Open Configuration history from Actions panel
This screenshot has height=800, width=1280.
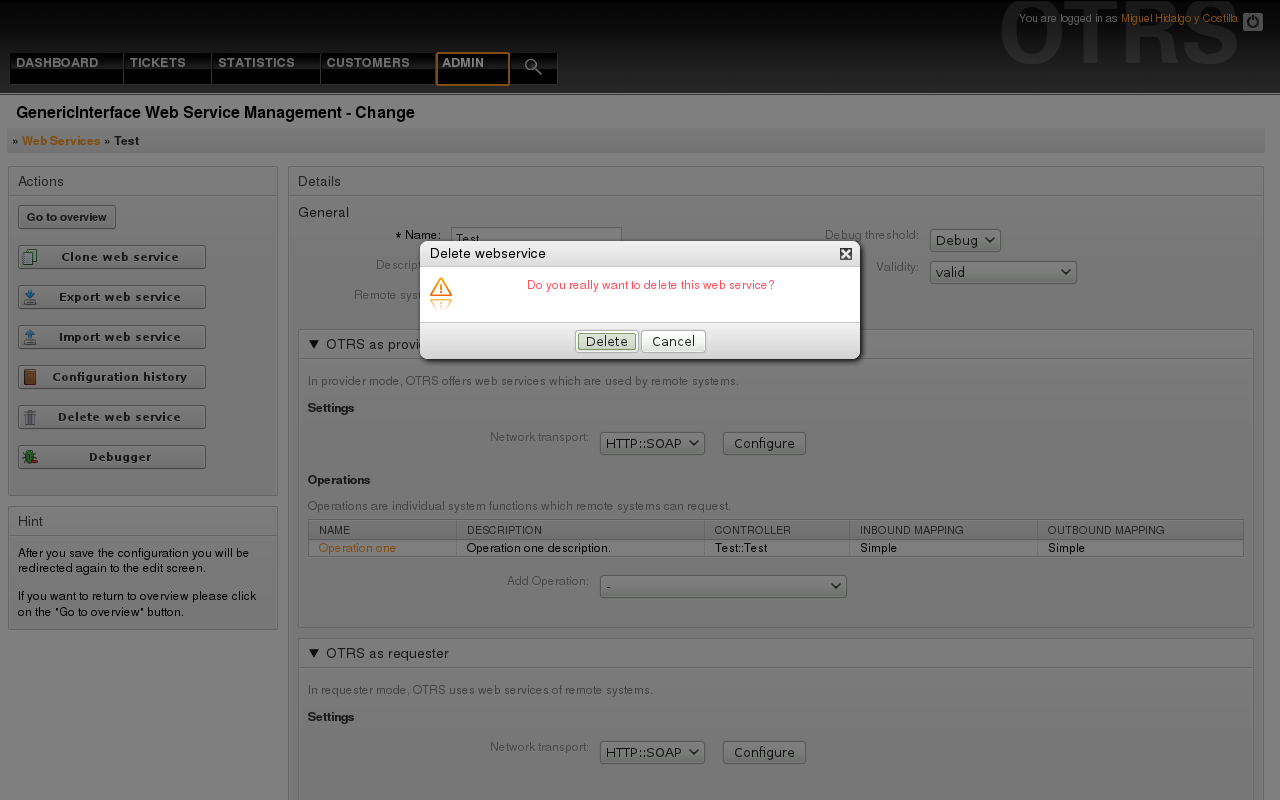pos(112,377)
